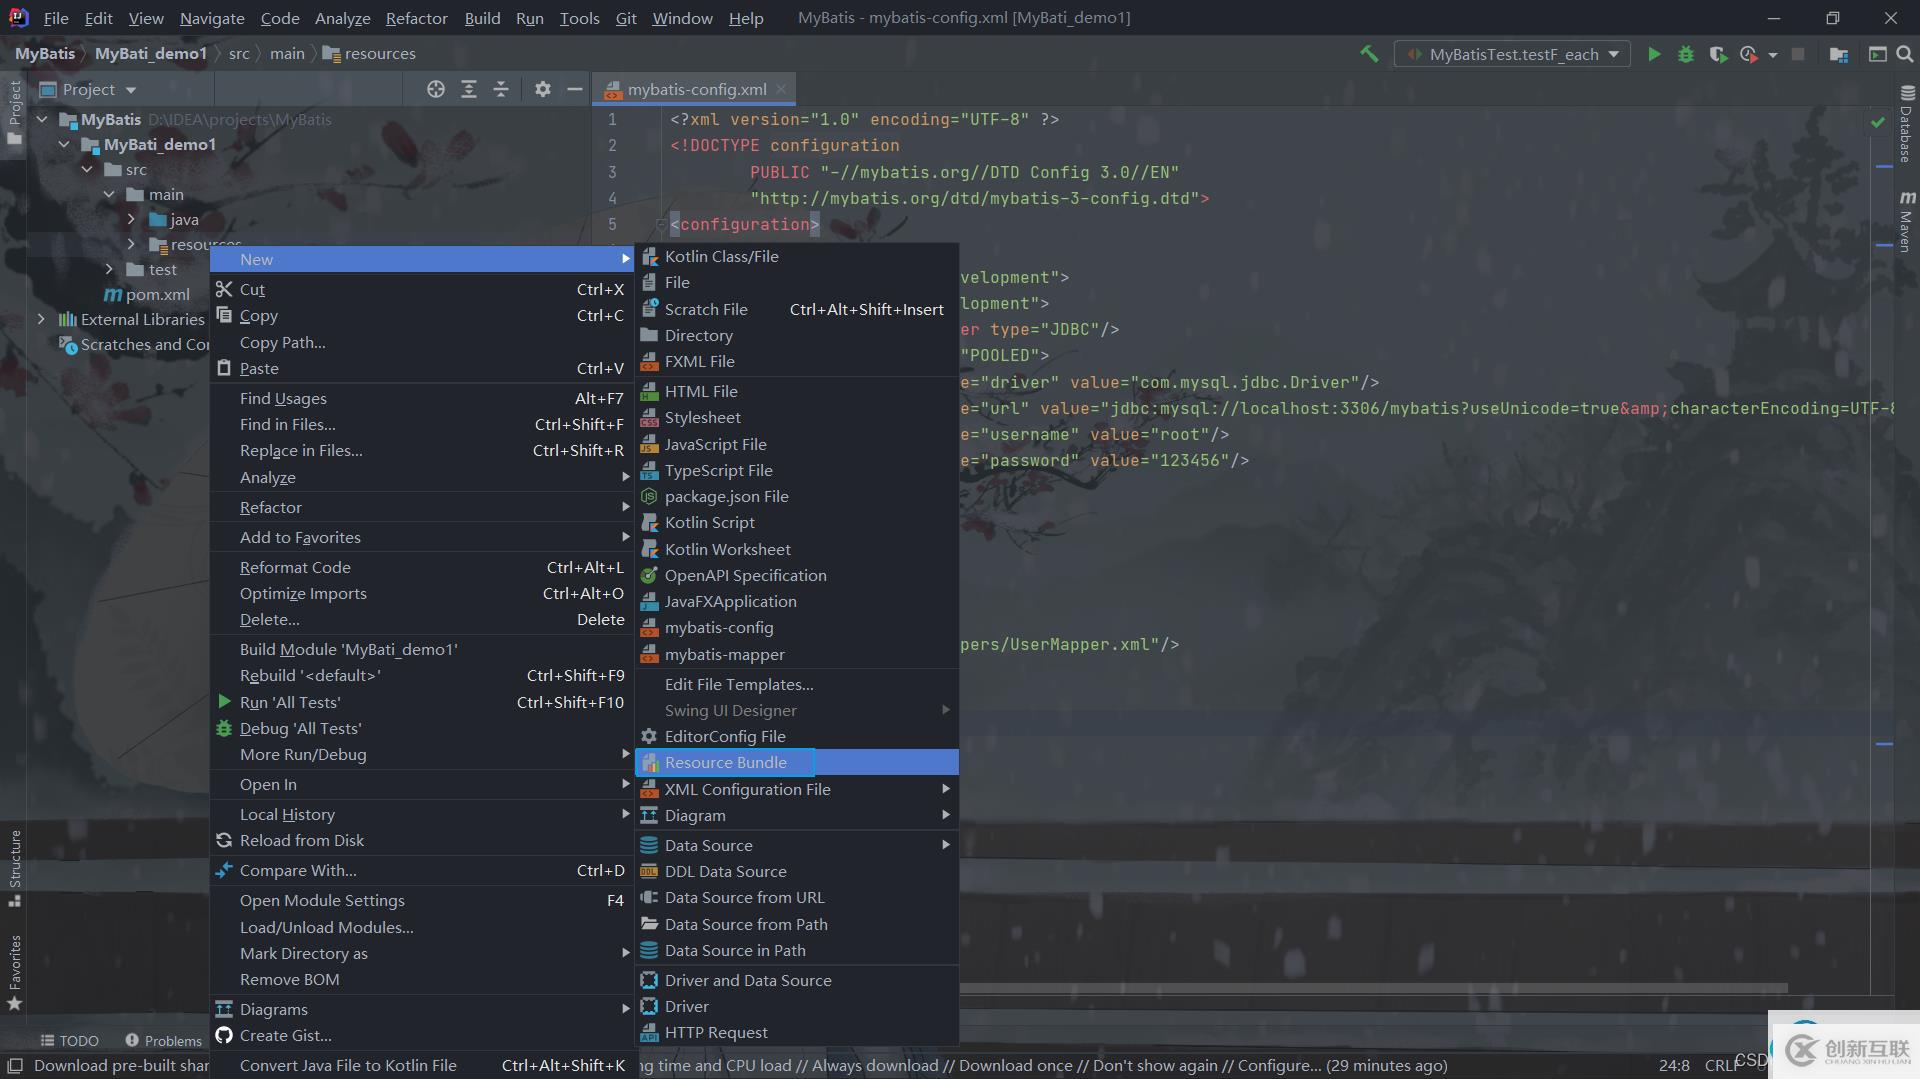This screenshot has height=1079, width=1920.
Task: Expand the java folder node
Action: tap(131, 219)
